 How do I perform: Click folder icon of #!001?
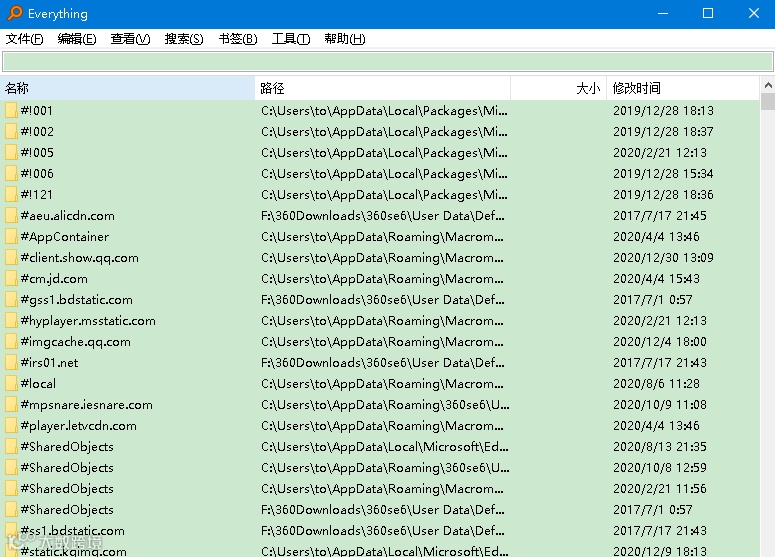pyautogui.click(x=11, y=110)
